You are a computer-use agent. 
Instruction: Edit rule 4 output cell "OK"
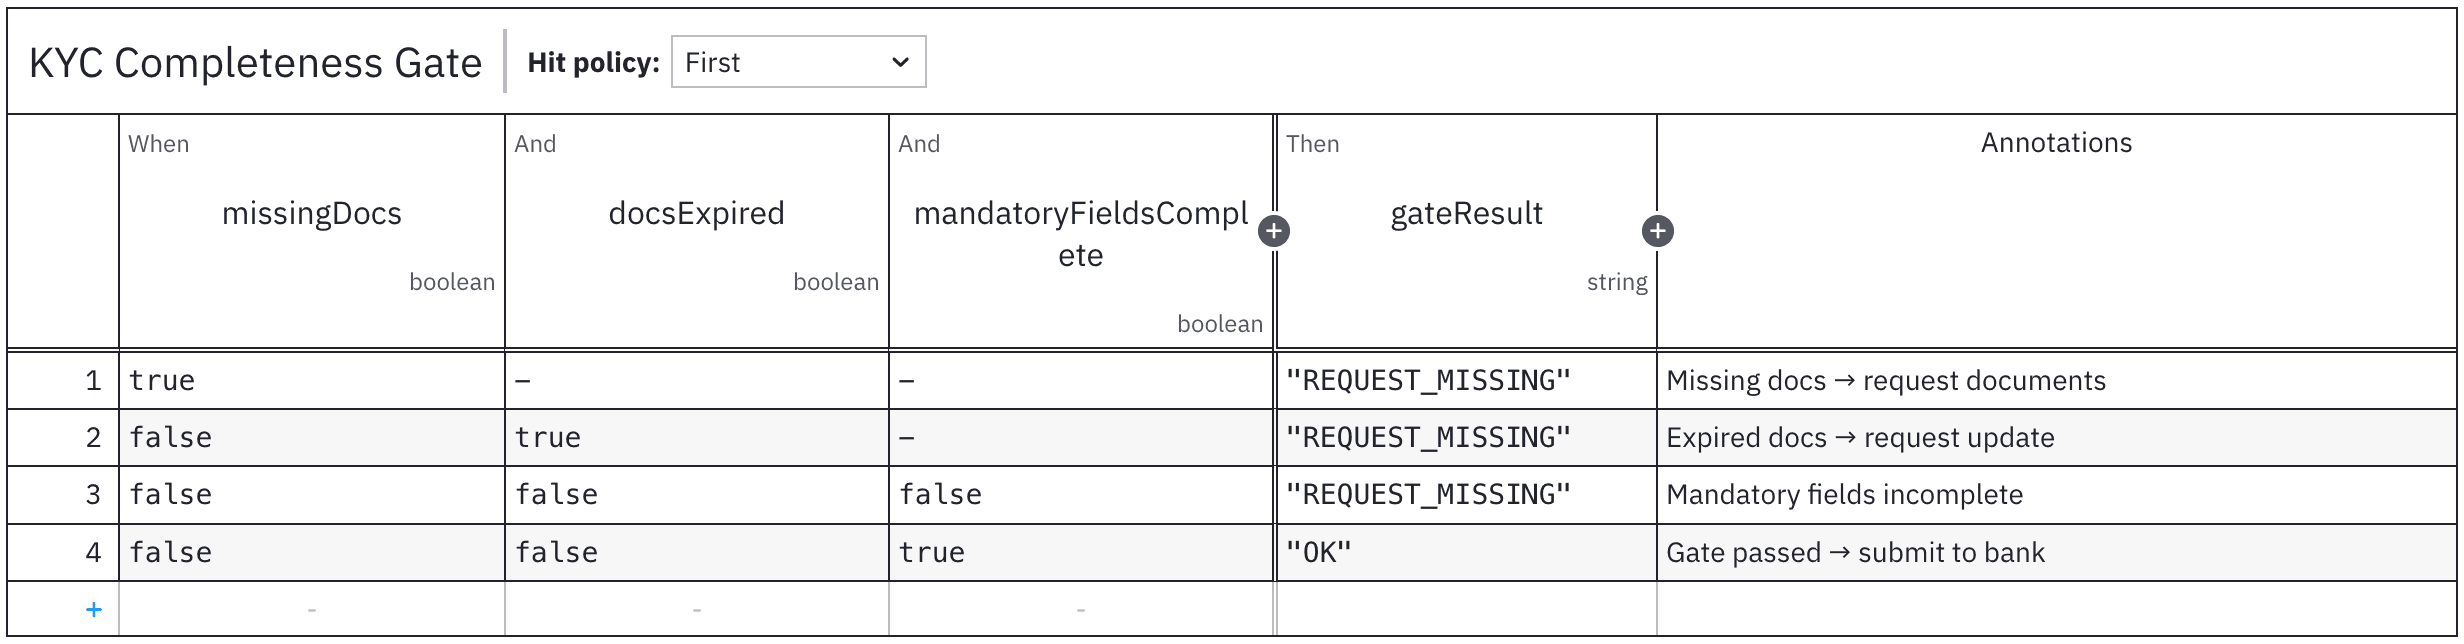[x=1466, y=553]
